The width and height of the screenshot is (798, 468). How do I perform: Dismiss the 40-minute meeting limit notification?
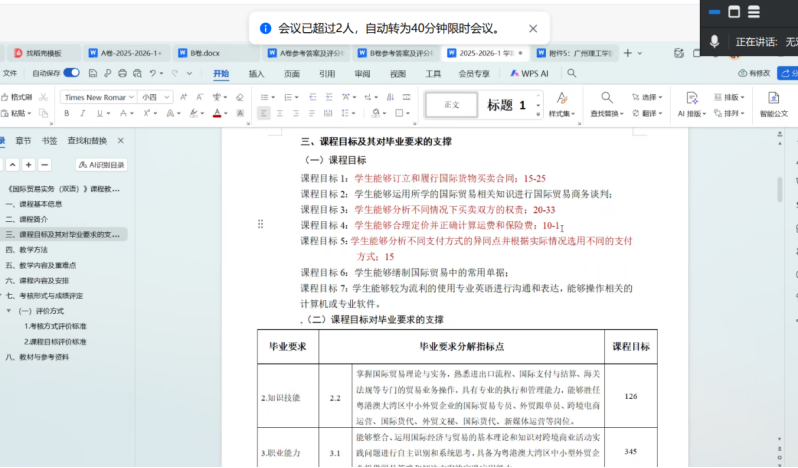533,29
